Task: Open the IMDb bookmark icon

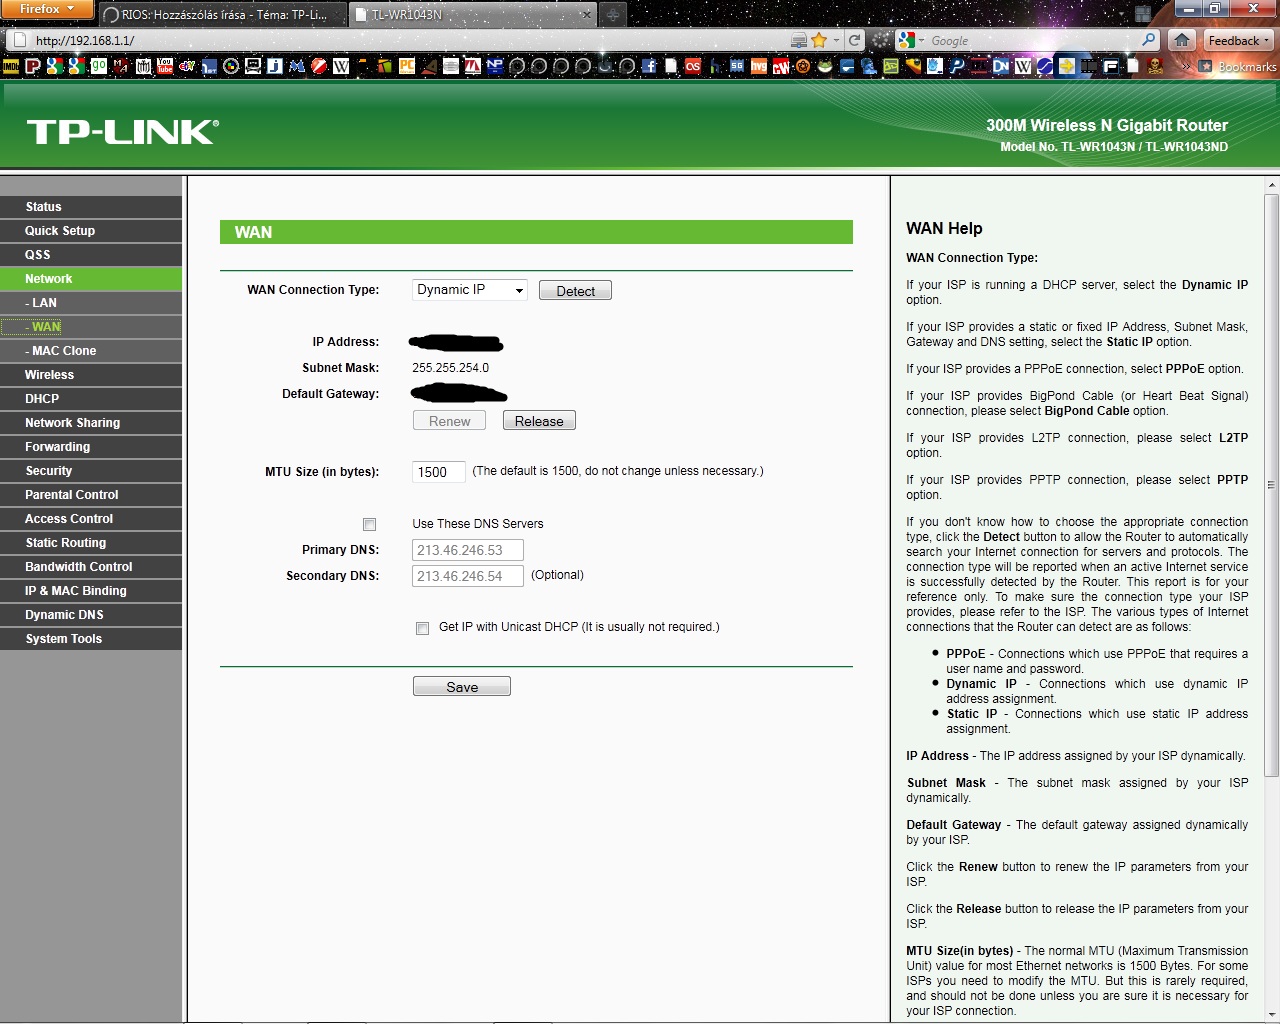Action: pyautogui.click(x=11, y=66)
